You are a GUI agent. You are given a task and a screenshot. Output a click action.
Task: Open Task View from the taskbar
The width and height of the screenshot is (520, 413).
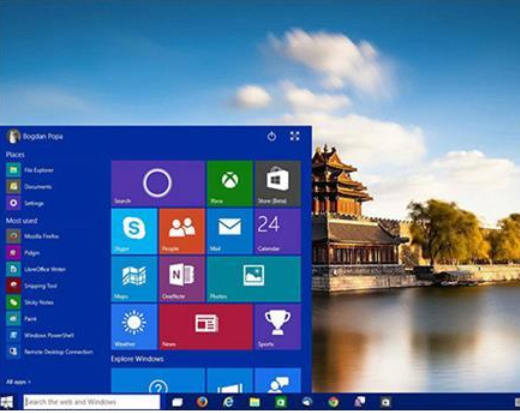(x=177, y=402)
